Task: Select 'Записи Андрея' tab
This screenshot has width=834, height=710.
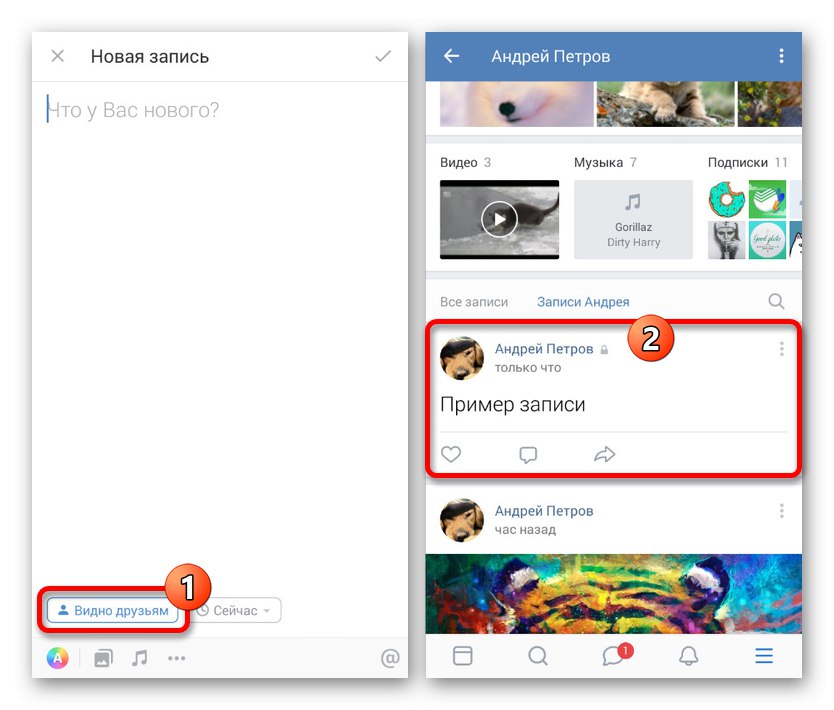Action: click(583, 302)
